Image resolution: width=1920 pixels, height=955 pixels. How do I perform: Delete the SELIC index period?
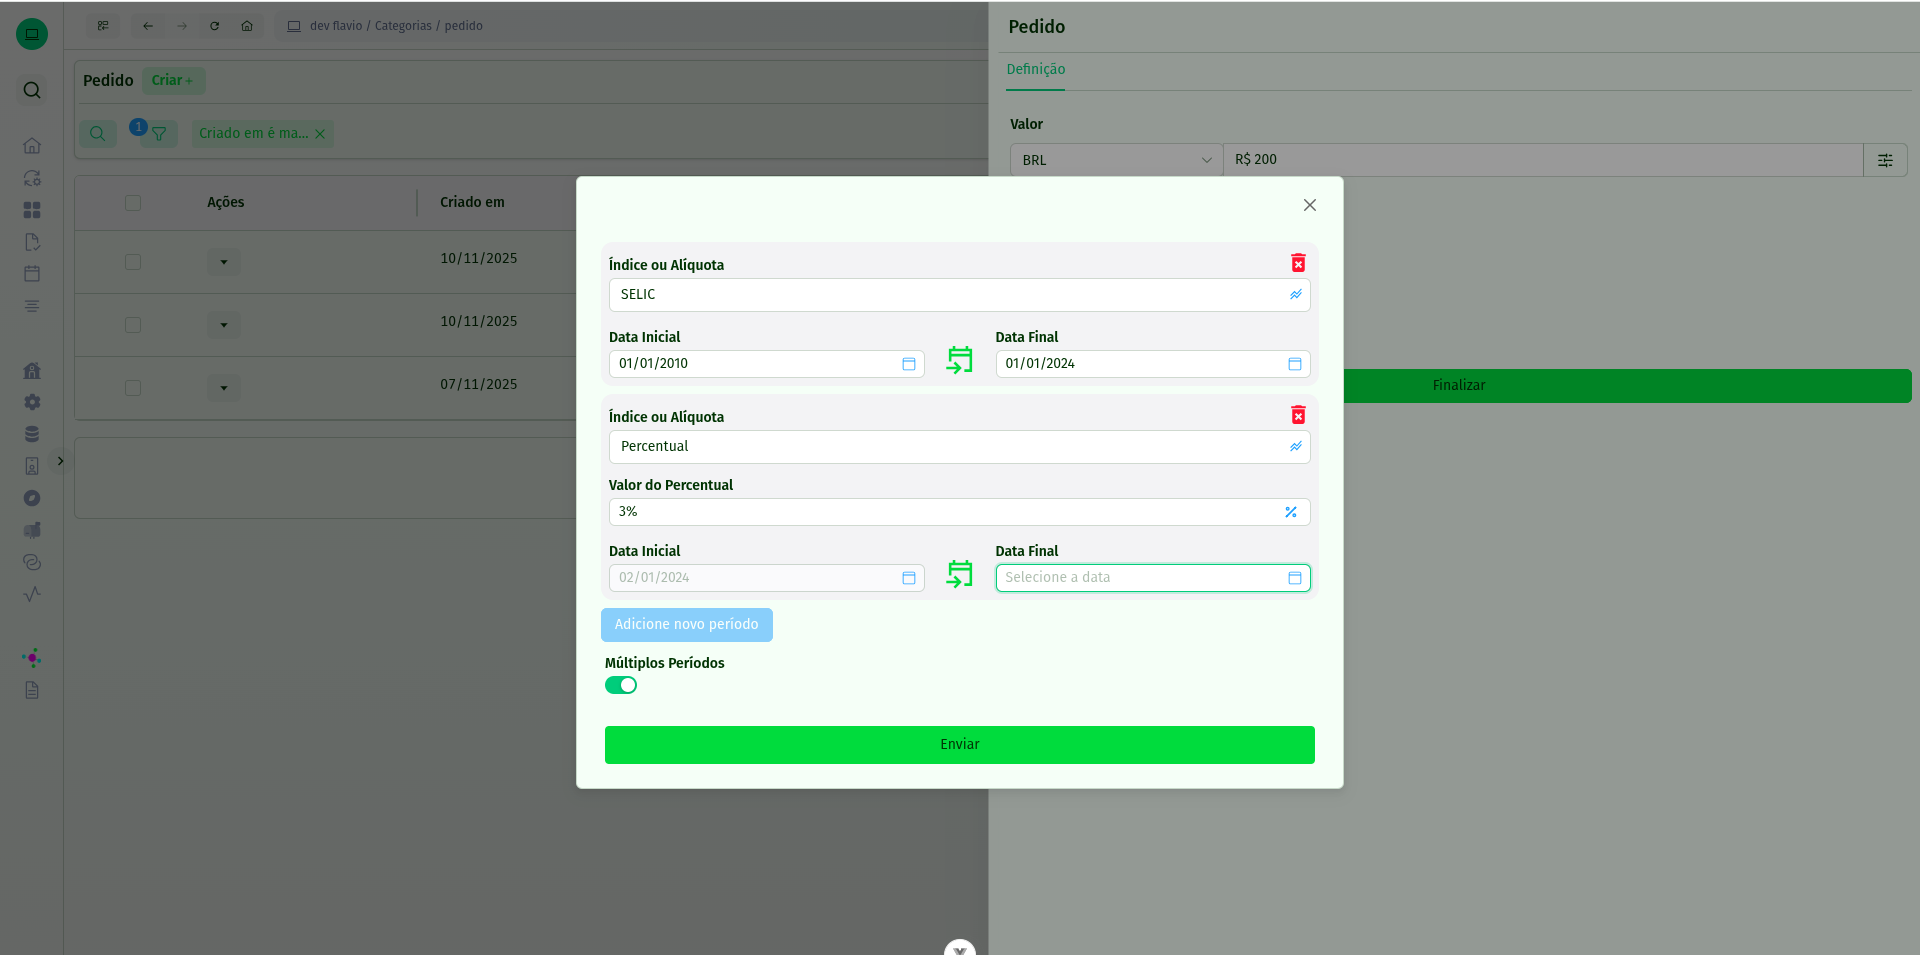point(1298,263)
